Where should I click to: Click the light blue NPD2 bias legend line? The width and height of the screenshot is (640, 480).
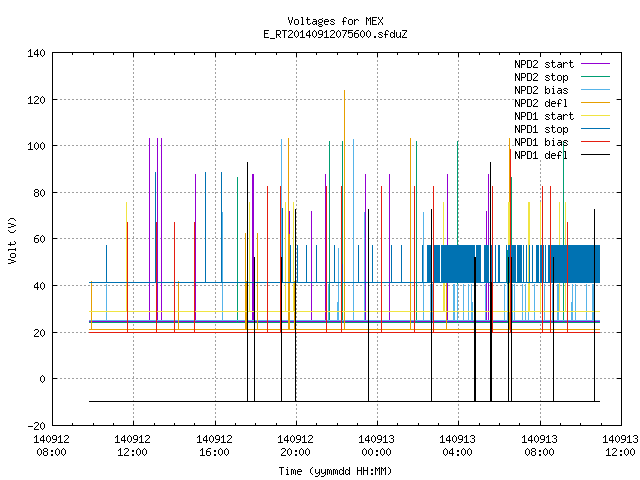point(596,89)
